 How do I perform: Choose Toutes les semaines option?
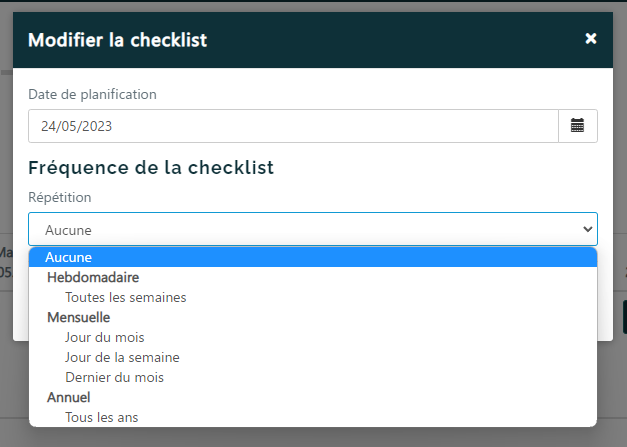point(125,297)
